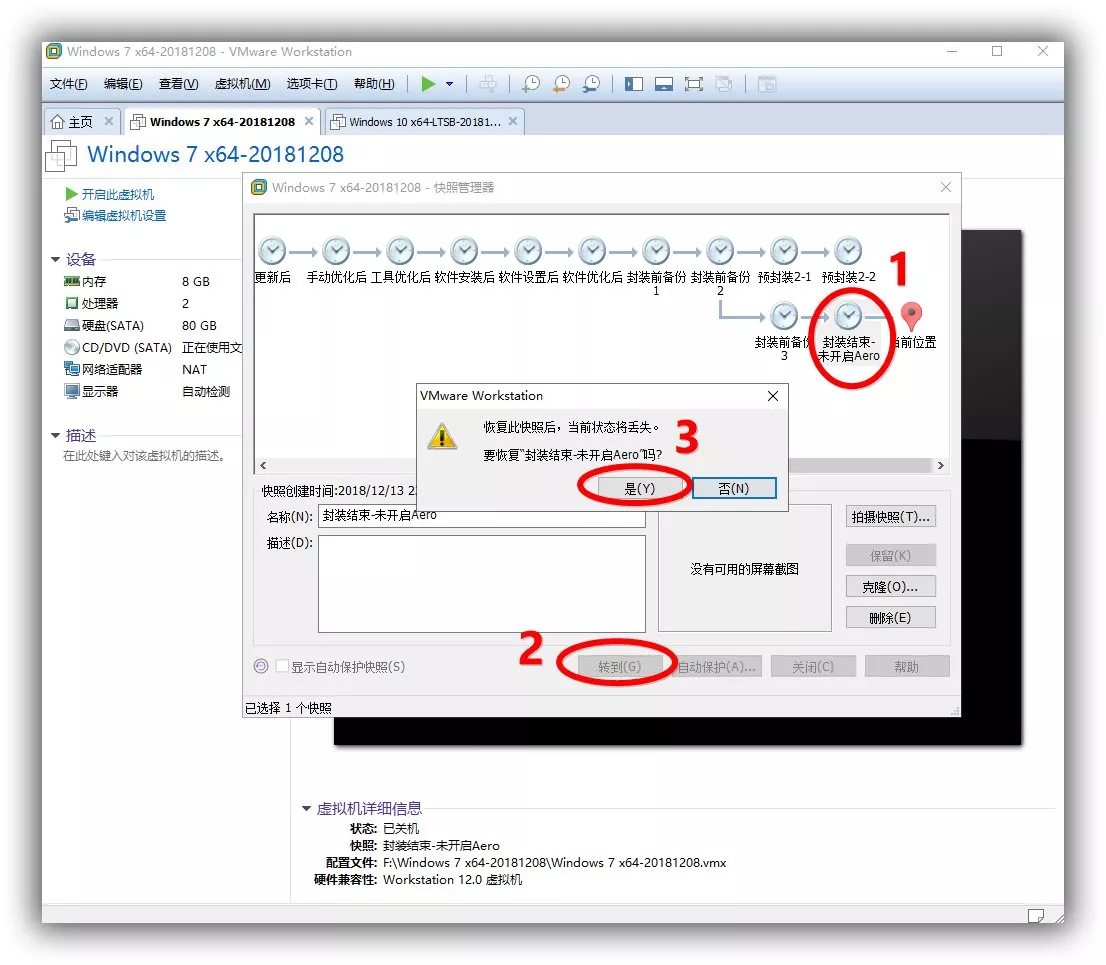Open the 虚拟机(M) menu

point(242,84)
